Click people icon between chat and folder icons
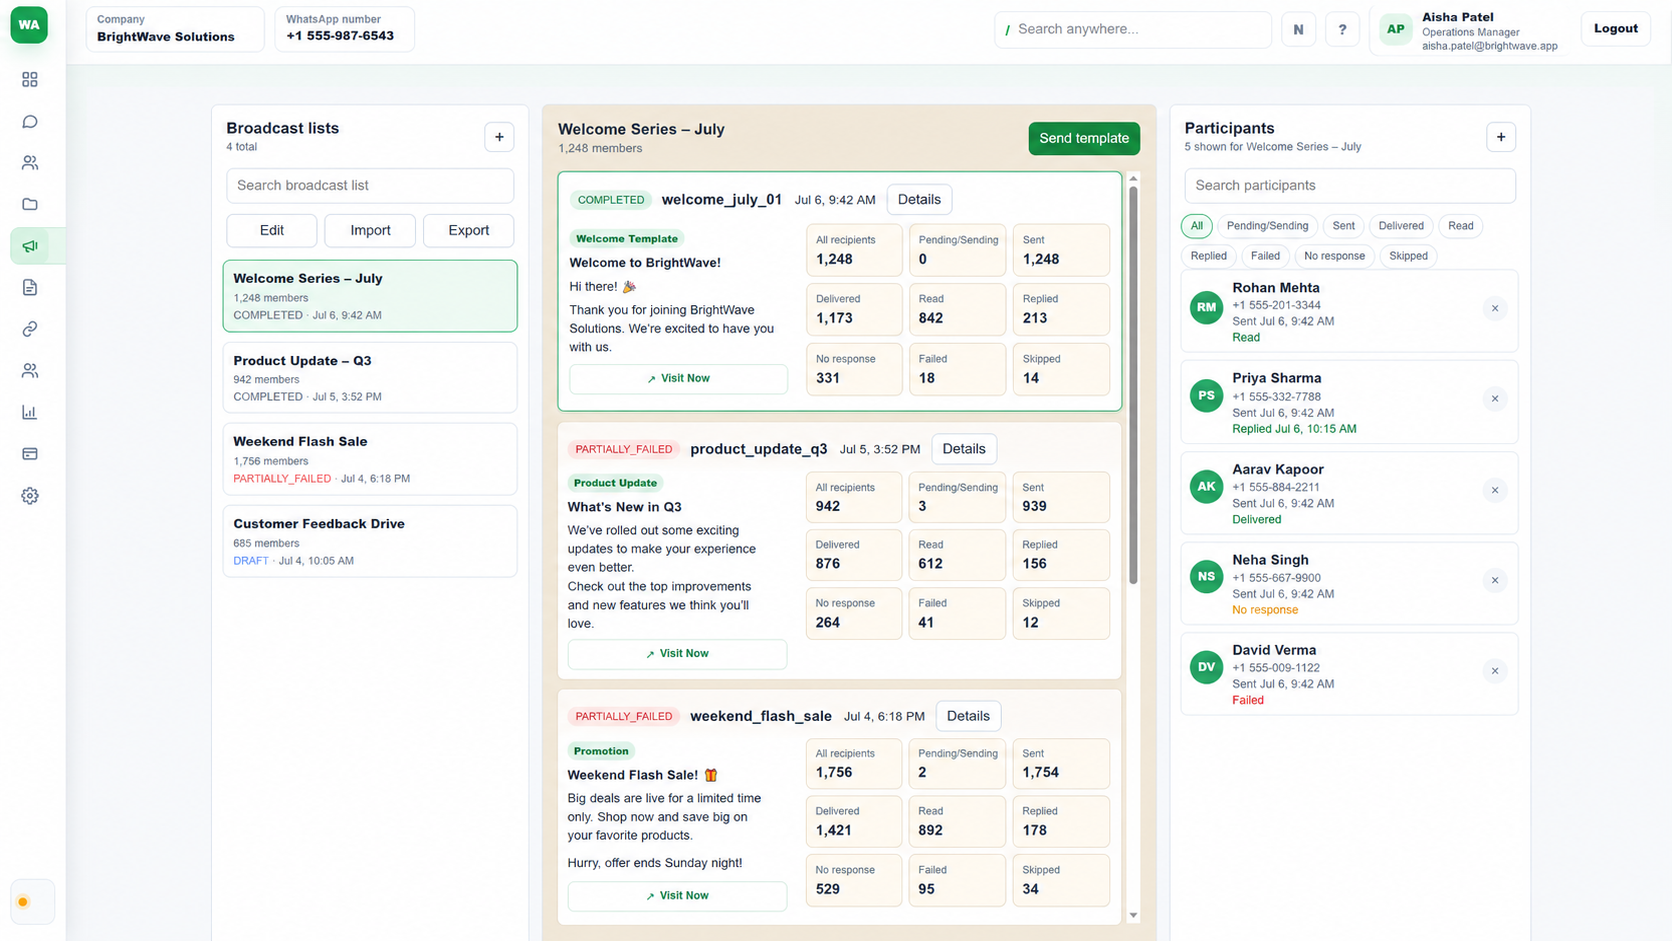1672x941 pixels. (30, 163)
